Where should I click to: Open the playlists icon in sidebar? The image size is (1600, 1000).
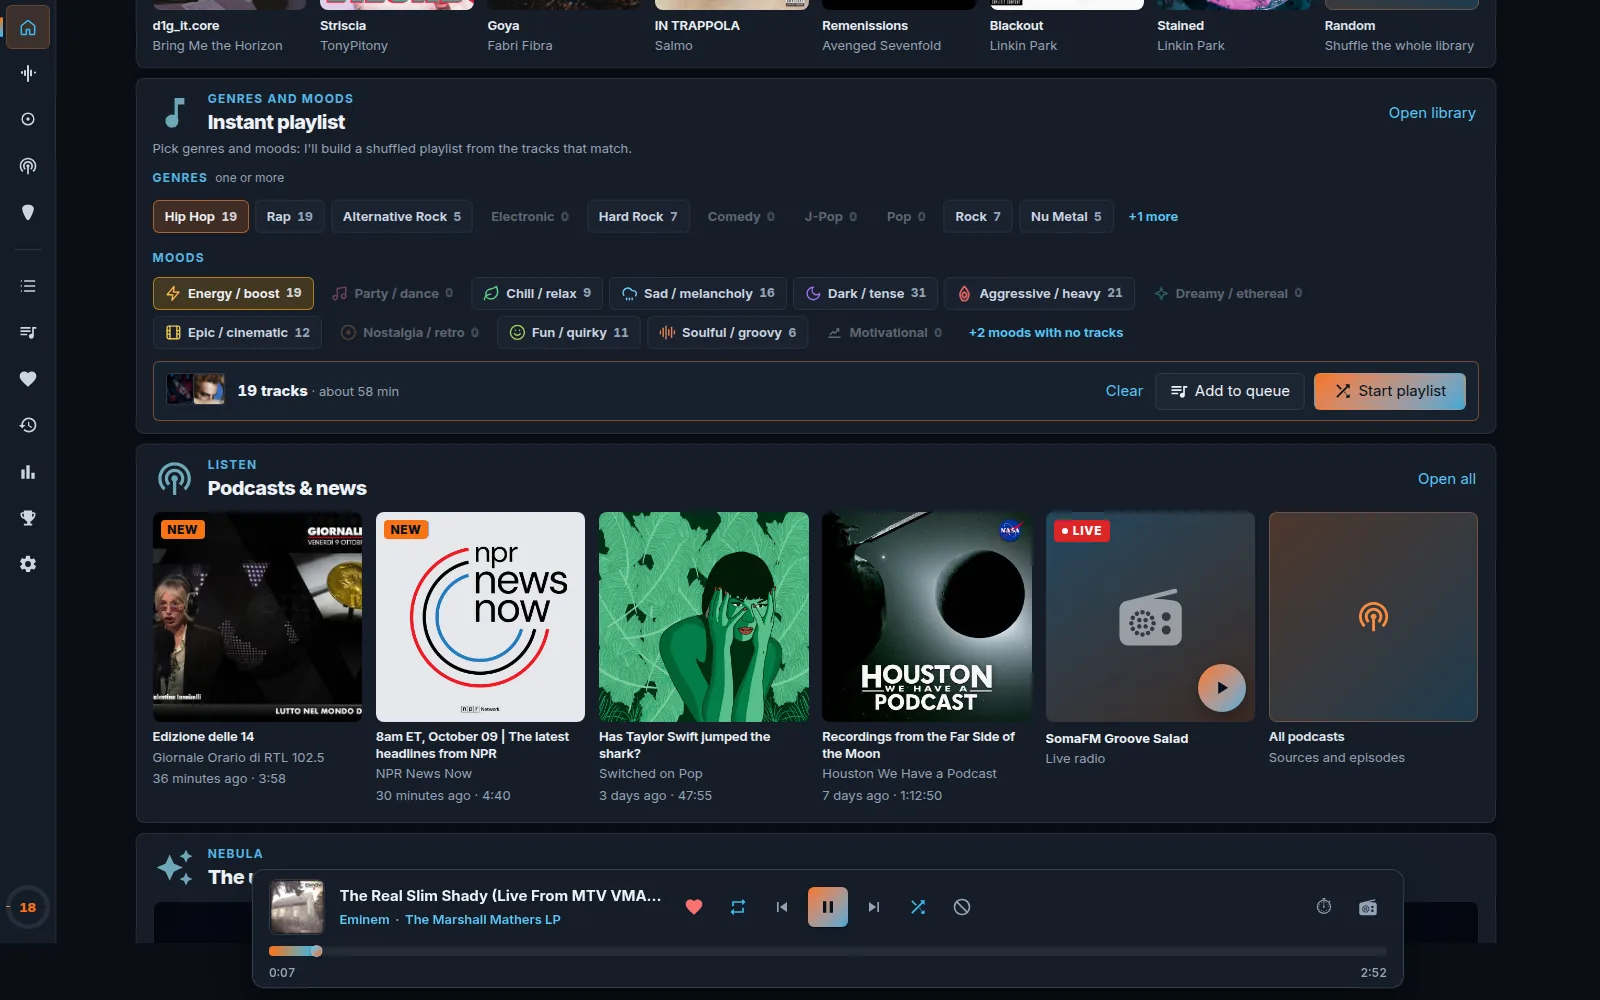point(28,332)
